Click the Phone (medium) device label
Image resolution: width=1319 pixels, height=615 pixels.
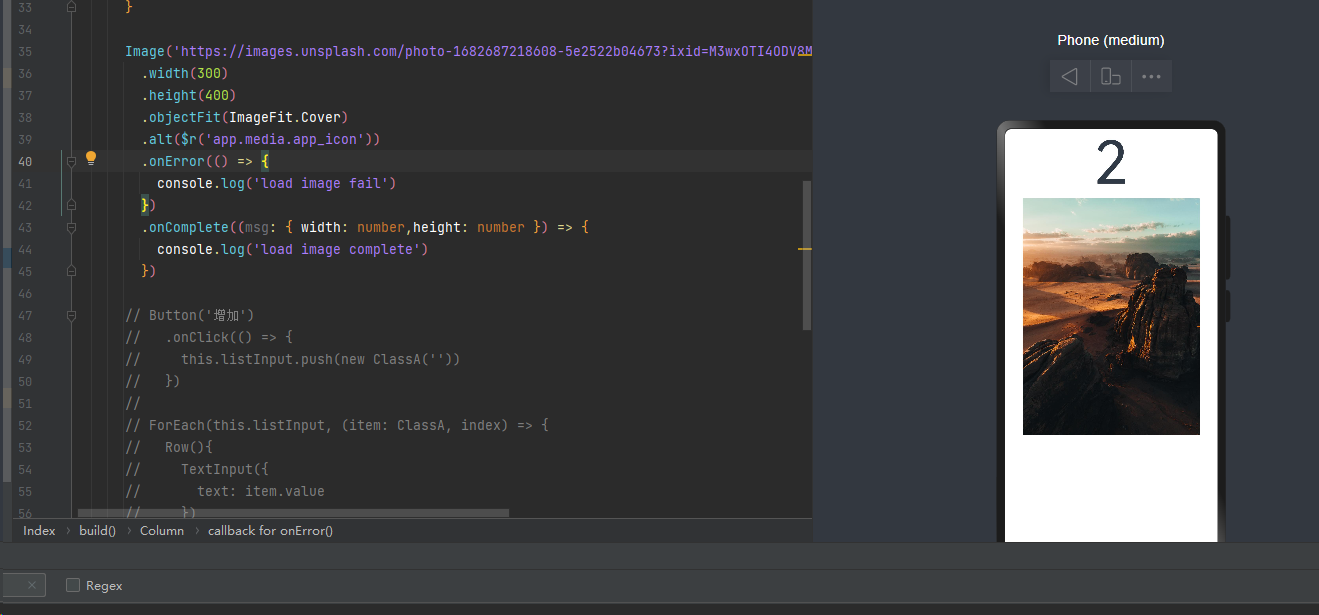point(1111,40)
